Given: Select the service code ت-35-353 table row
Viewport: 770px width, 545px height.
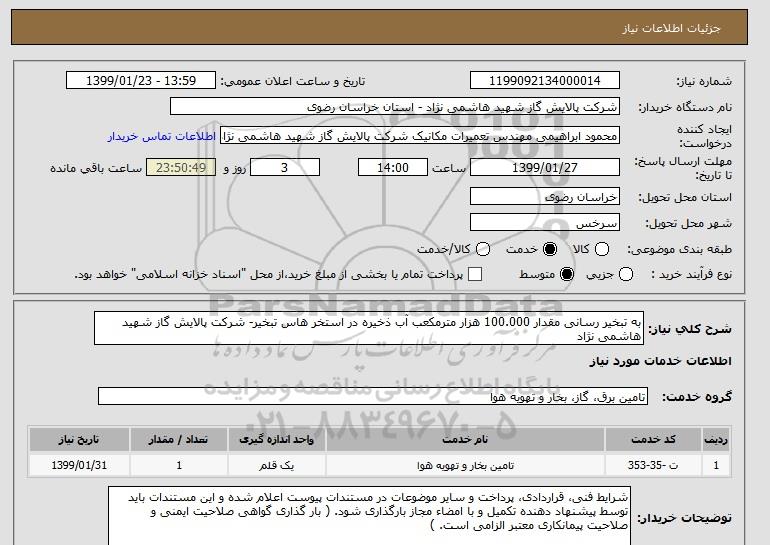Looking at the screenshot, I should coord(380,465).
